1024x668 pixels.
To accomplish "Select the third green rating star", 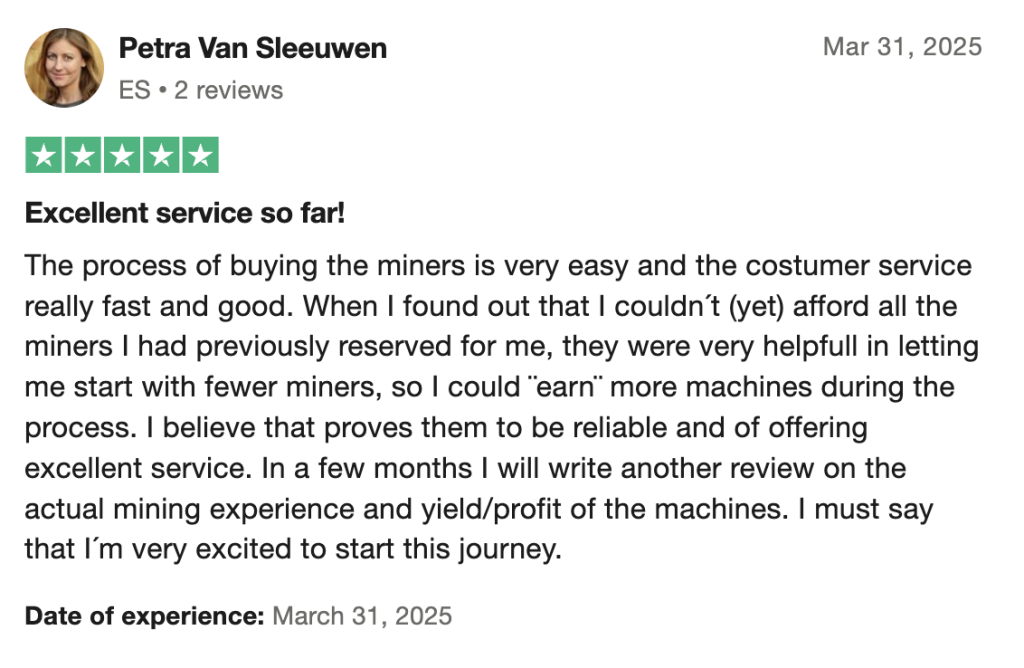I will coord(122,155).
